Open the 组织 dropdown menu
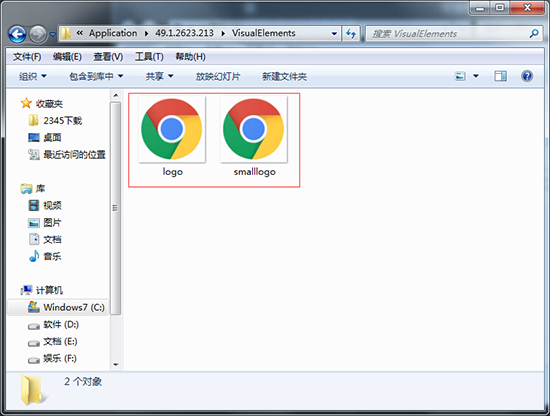Screen dimensions: 550x416 (33, 76)
